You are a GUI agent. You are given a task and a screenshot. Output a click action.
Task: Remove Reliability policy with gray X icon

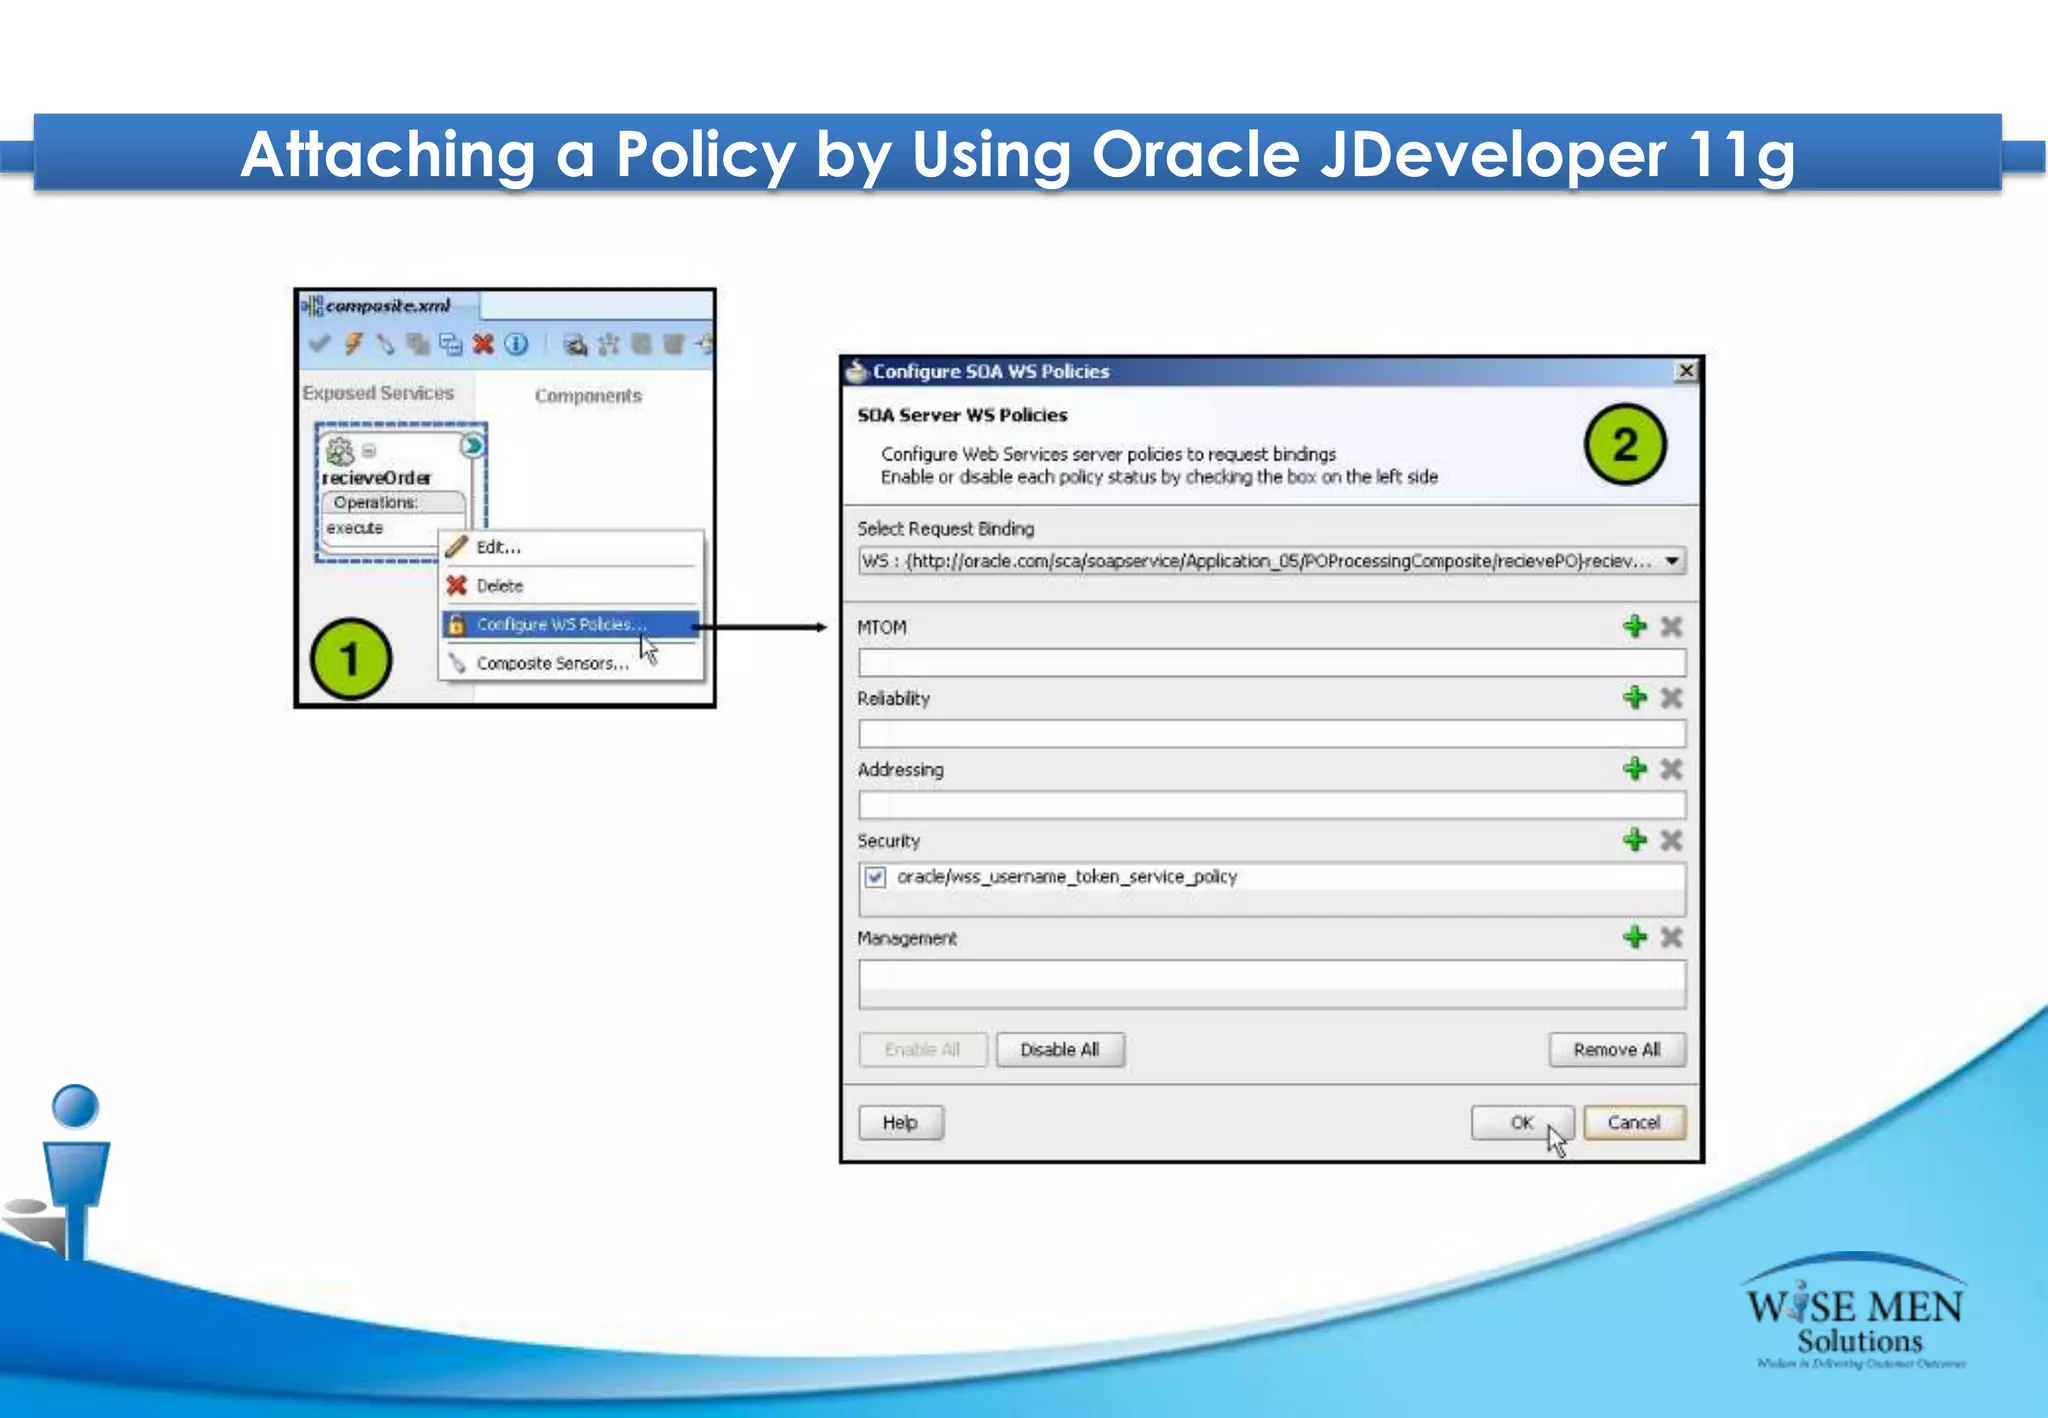(x=1670, y=698)
